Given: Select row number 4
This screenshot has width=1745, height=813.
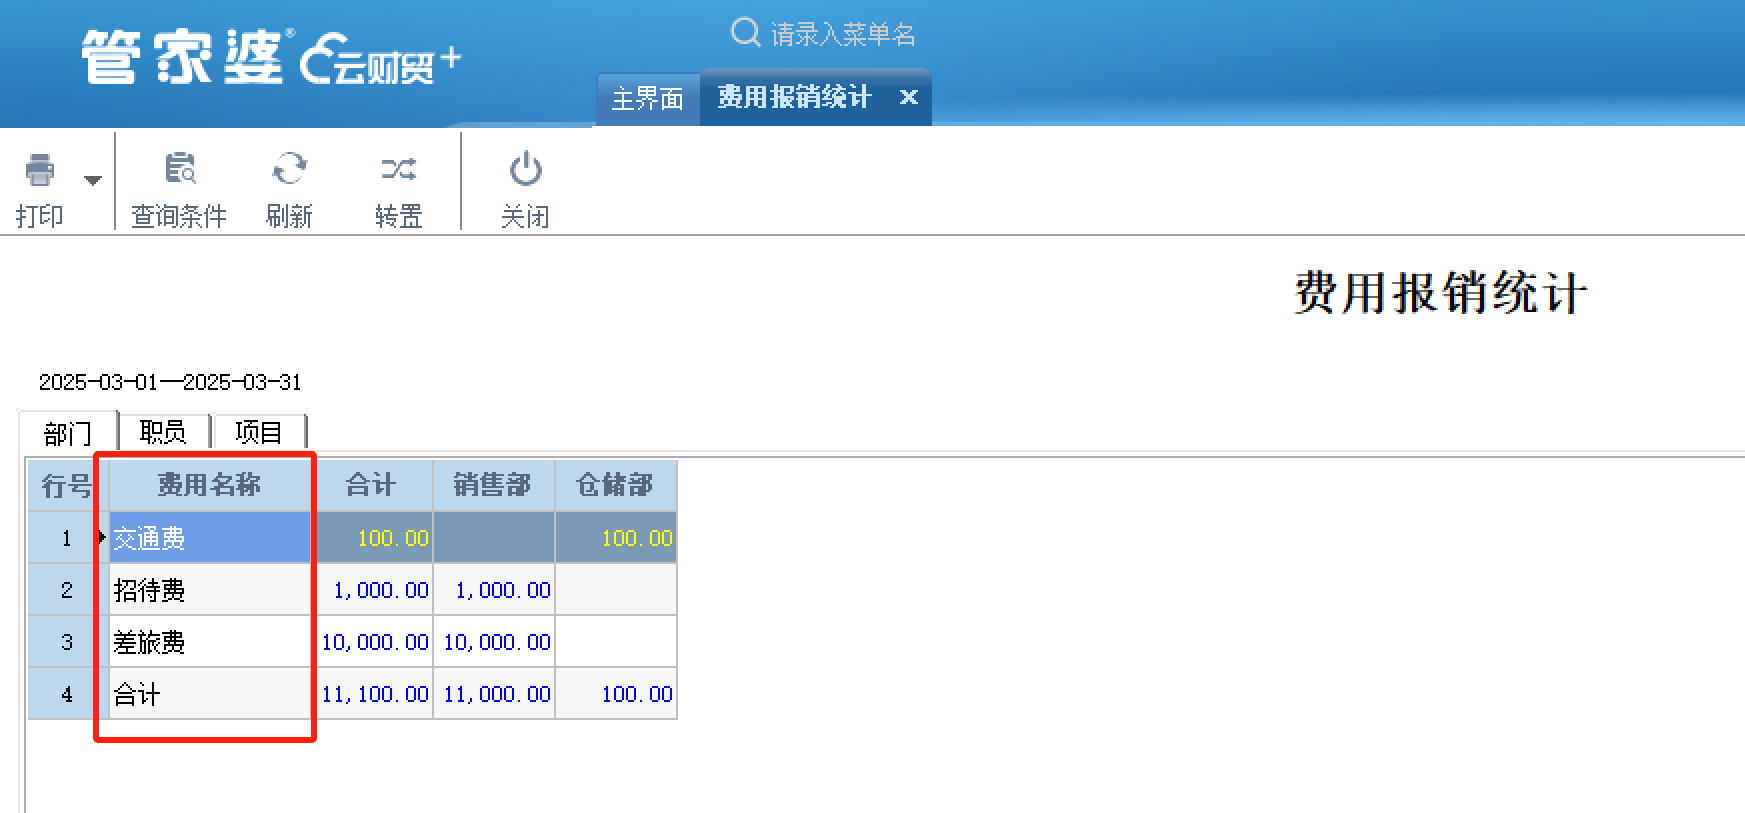Looking at the screenshot, I should (67, 694).
